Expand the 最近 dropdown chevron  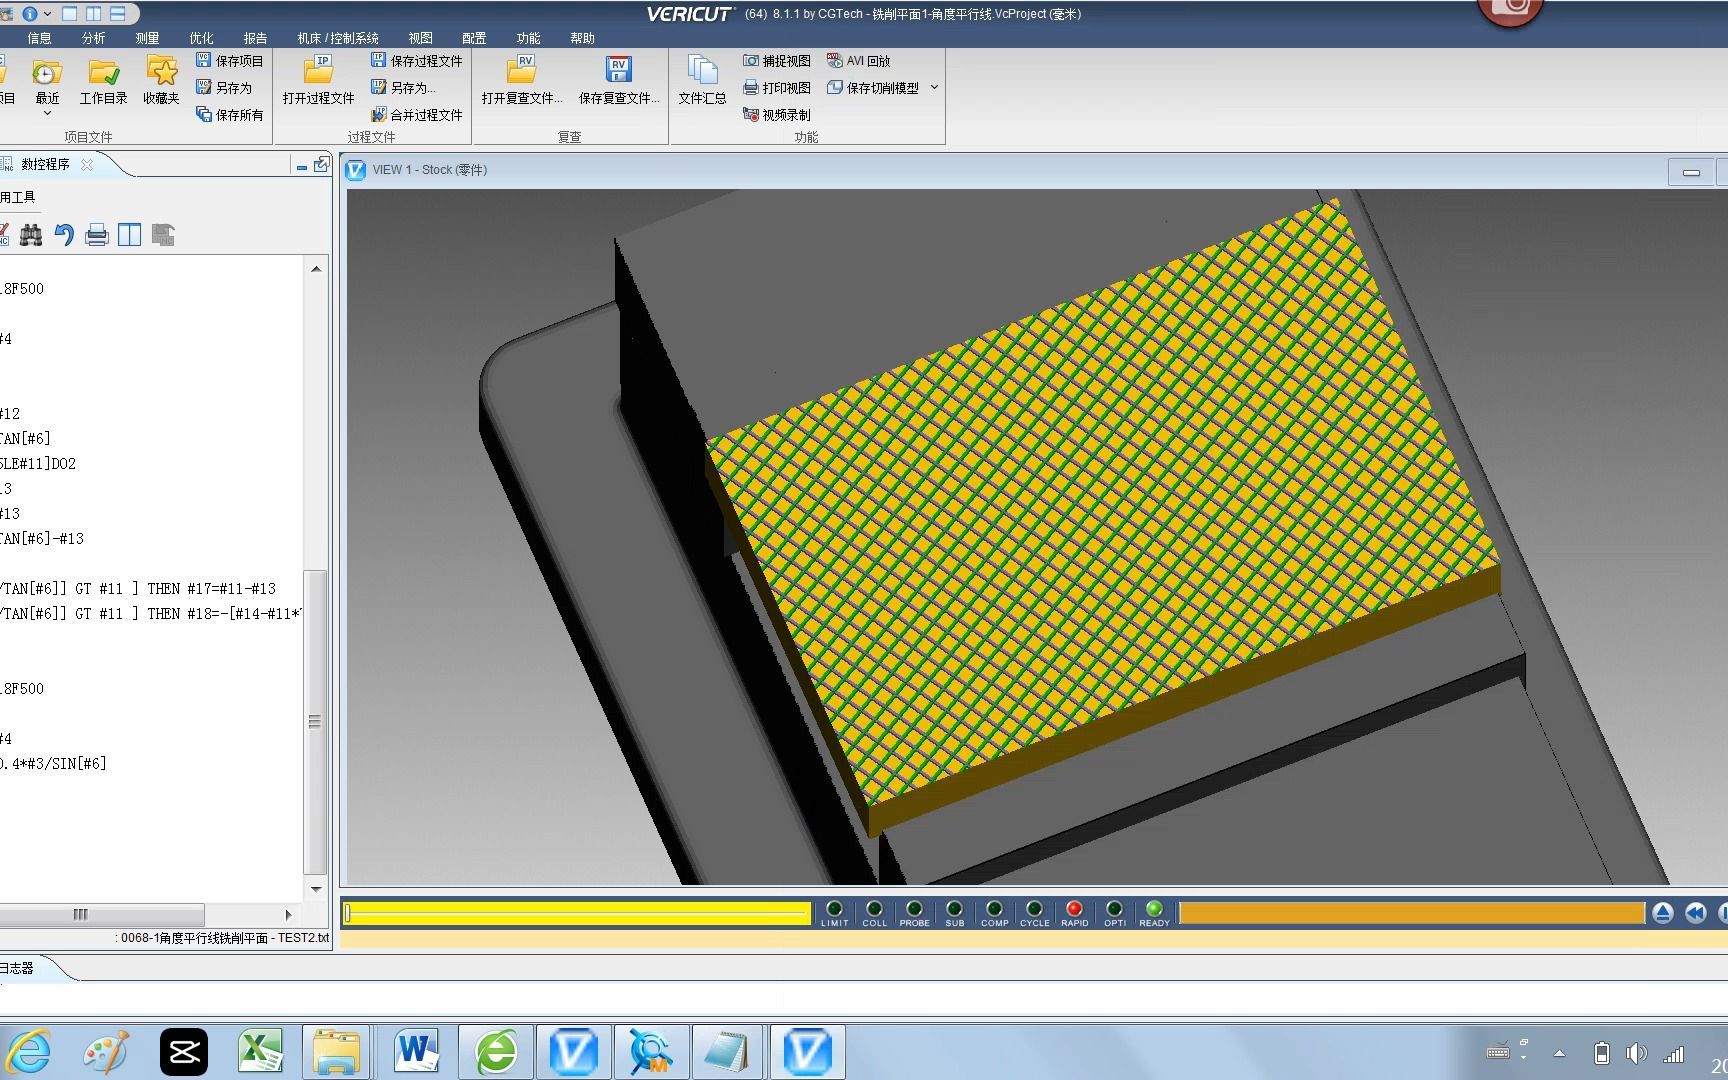(47, 113)
